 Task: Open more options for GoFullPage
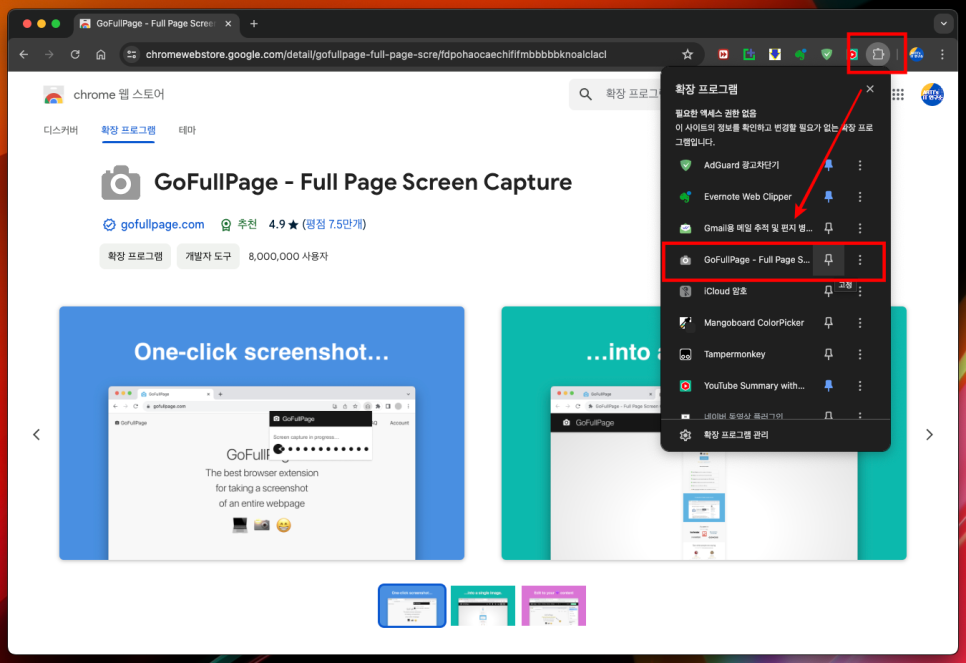coord(859,259)
